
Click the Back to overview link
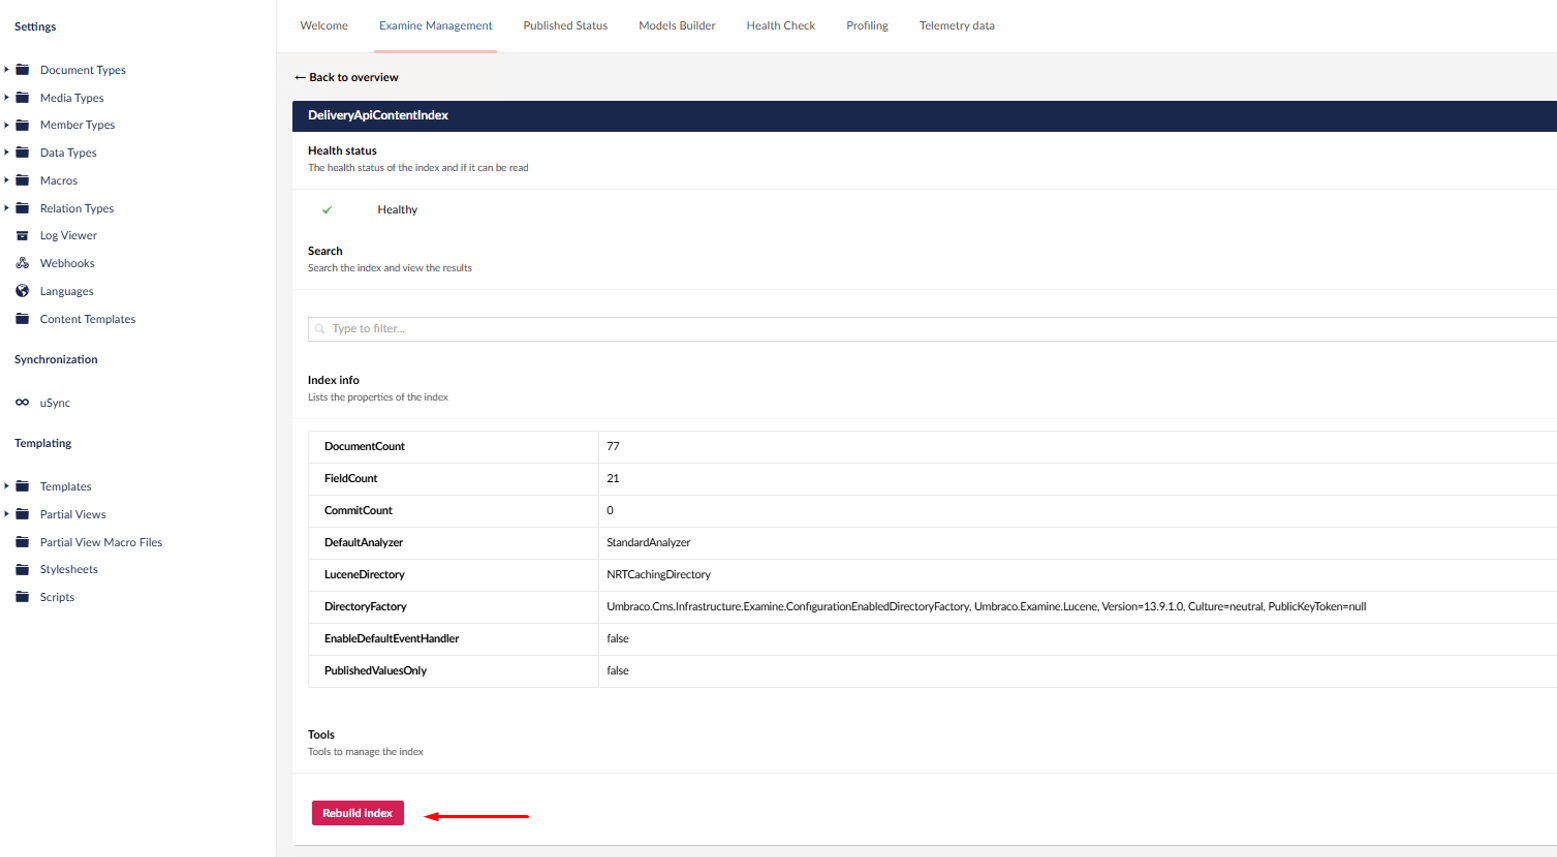point(347,77)
